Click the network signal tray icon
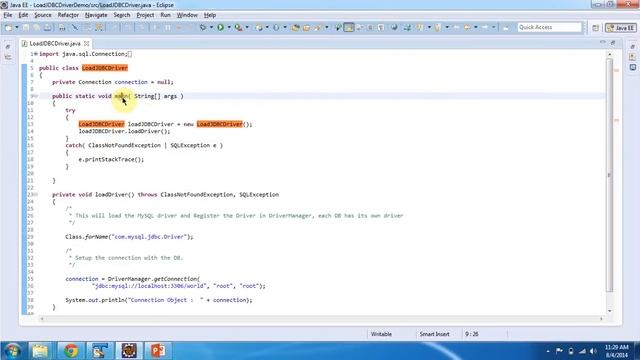The width and height of the screenshot is (640, 360). click(x=582, y=351)
